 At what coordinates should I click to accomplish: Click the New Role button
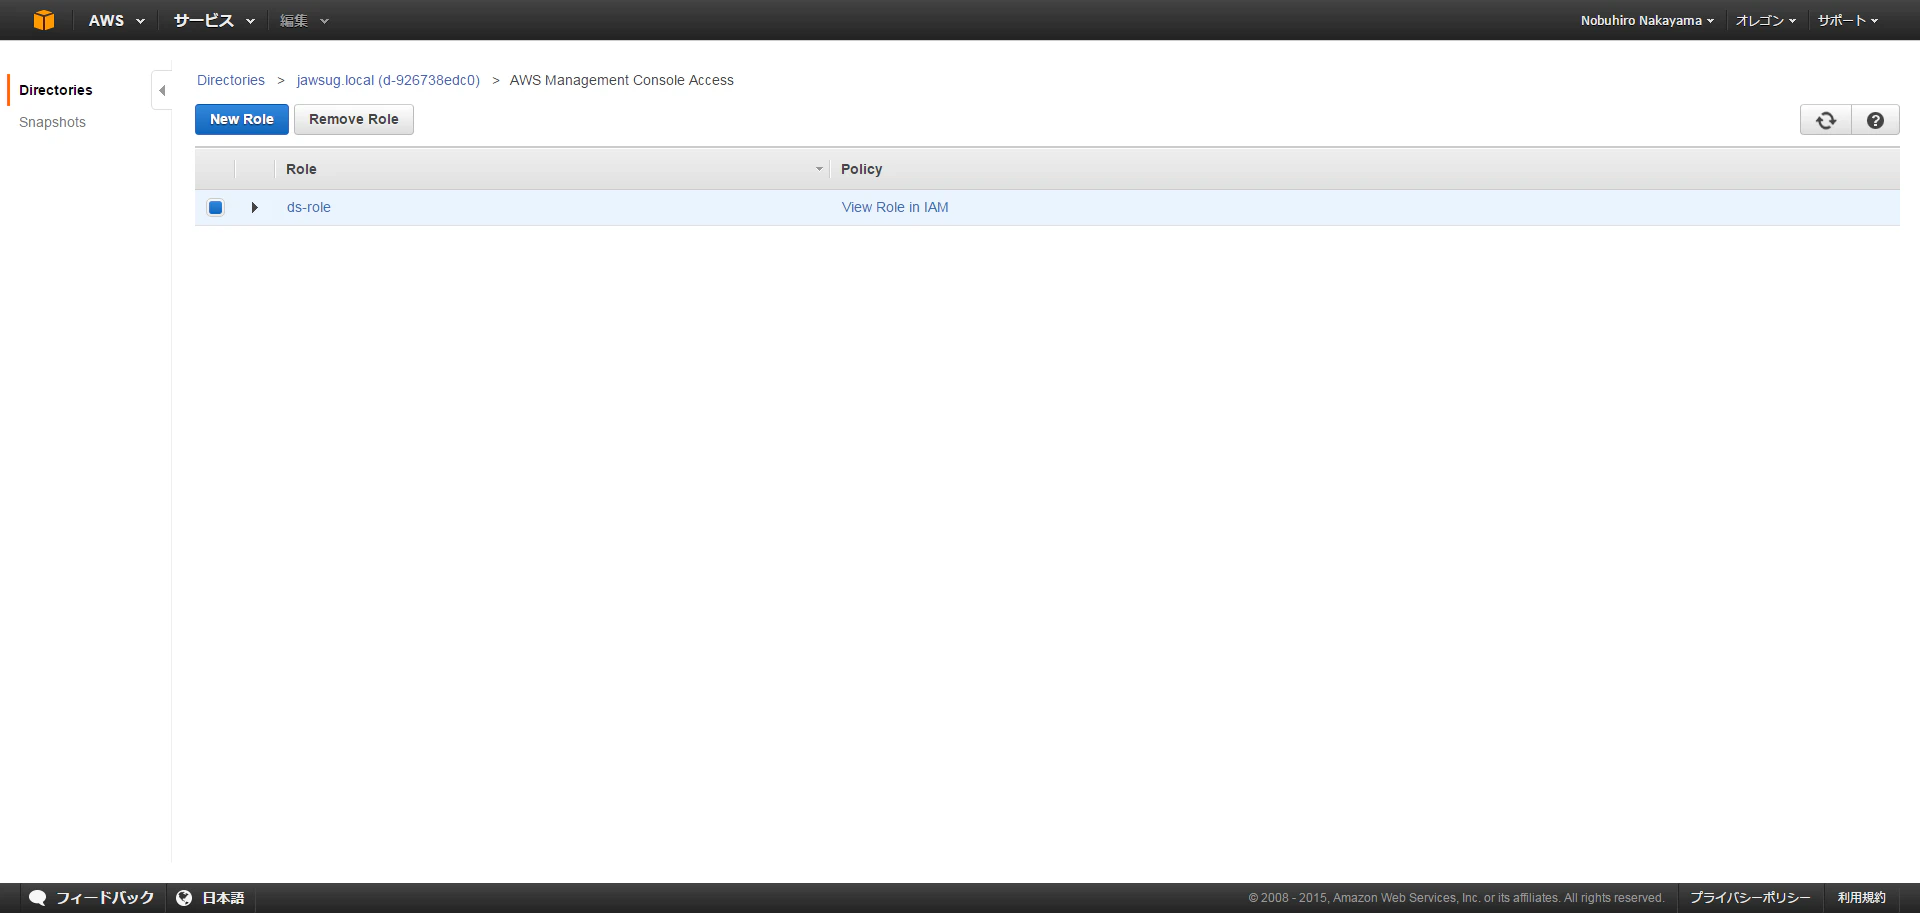[x=241, y=119]
